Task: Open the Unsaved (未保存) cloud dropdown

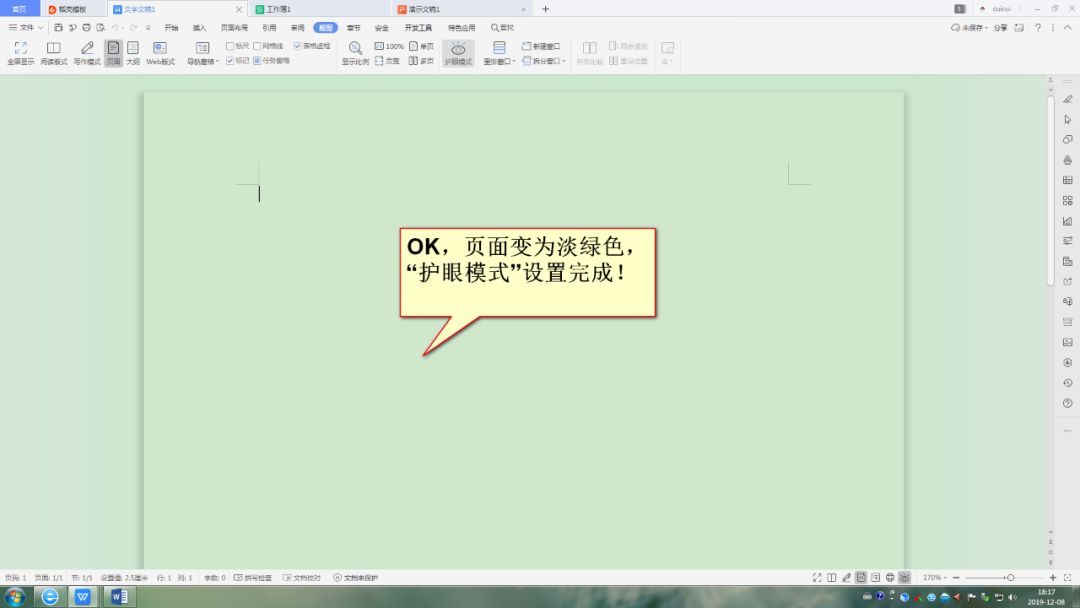Action: click(969, 28)
